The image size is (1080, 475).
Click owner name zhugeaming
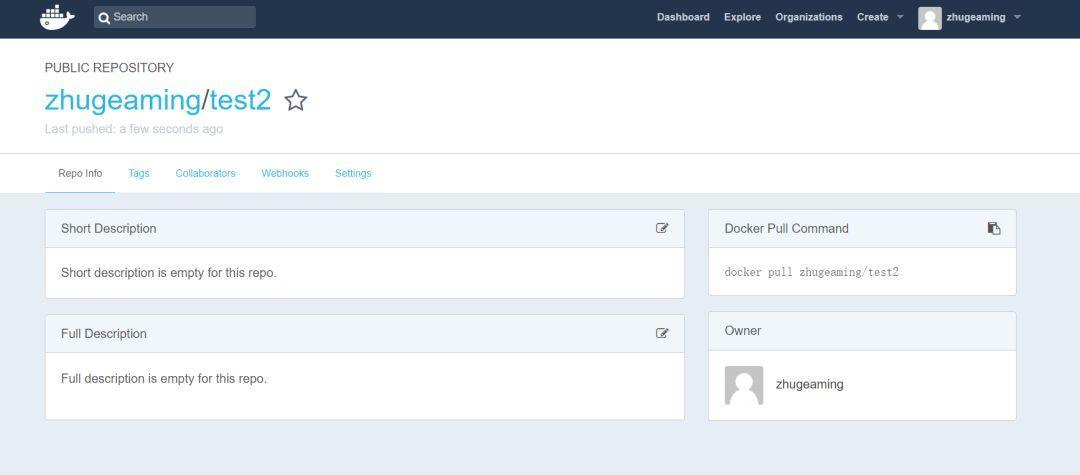point(809,384)
